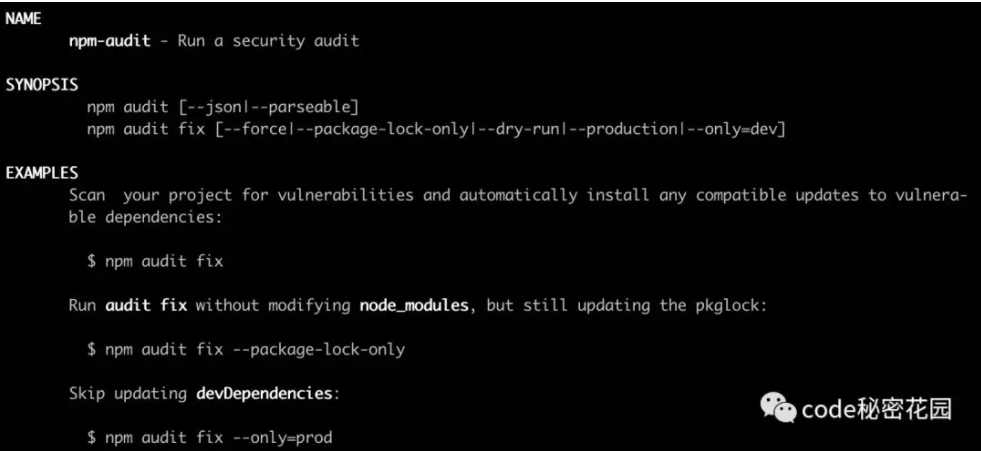
Task: Click the "Run a security audit" description
Action: coord(264,42)
